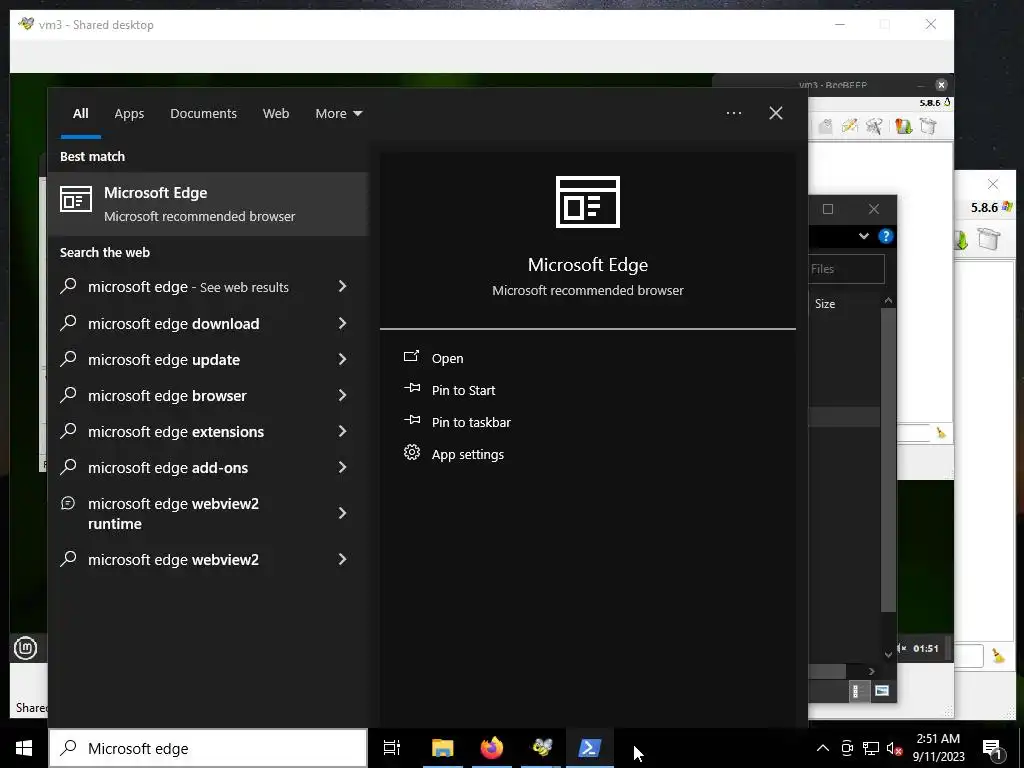Screen dimensions: 1024x768
Task: Expand arrow for 'microsoft edge update'
Action: 342,359
